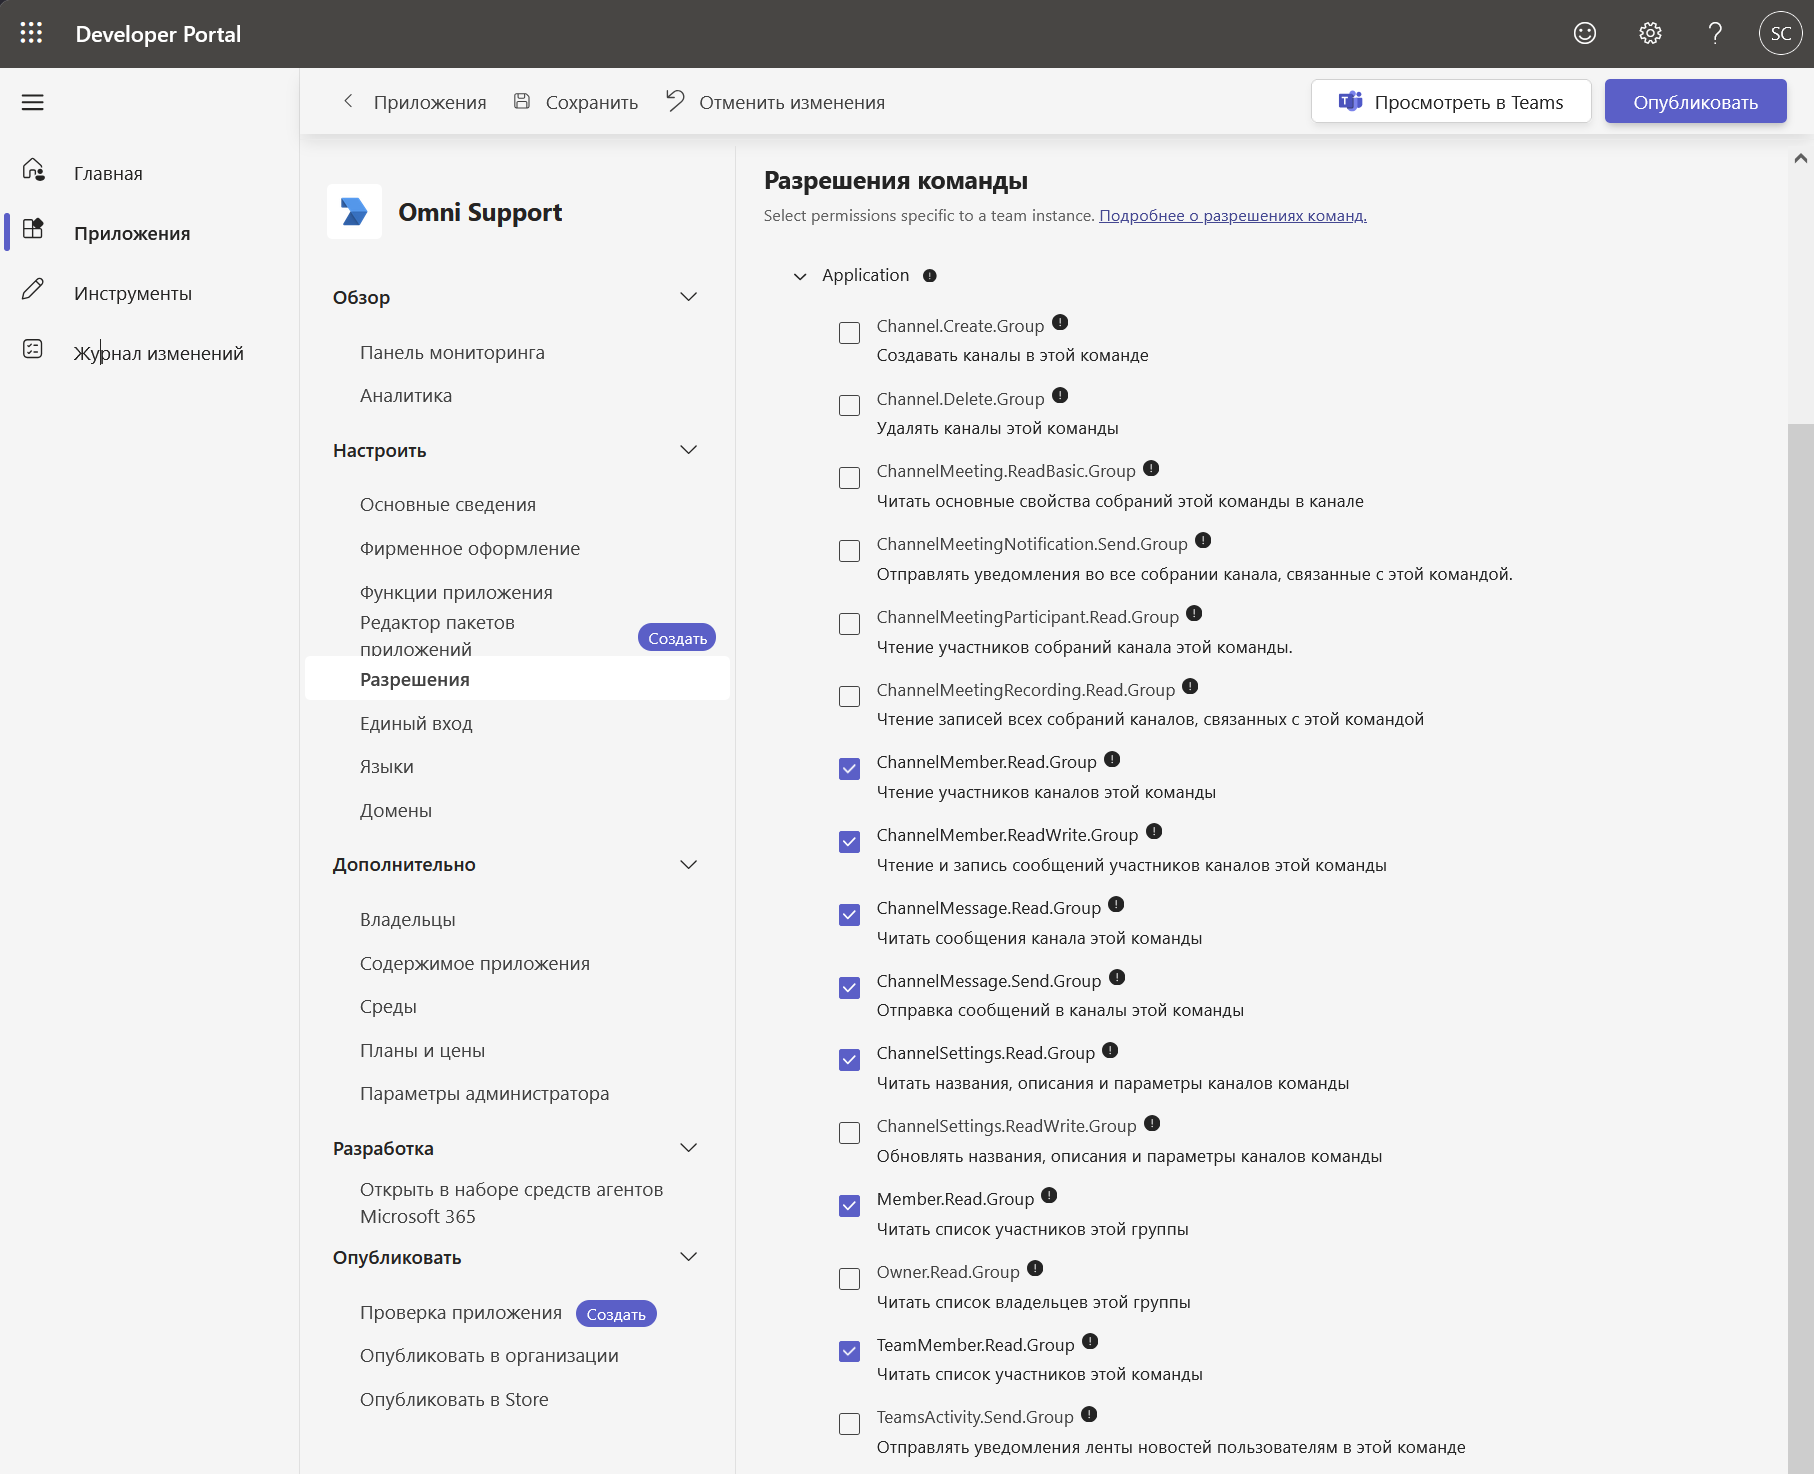Click the feedback smiley icon

1585,33
